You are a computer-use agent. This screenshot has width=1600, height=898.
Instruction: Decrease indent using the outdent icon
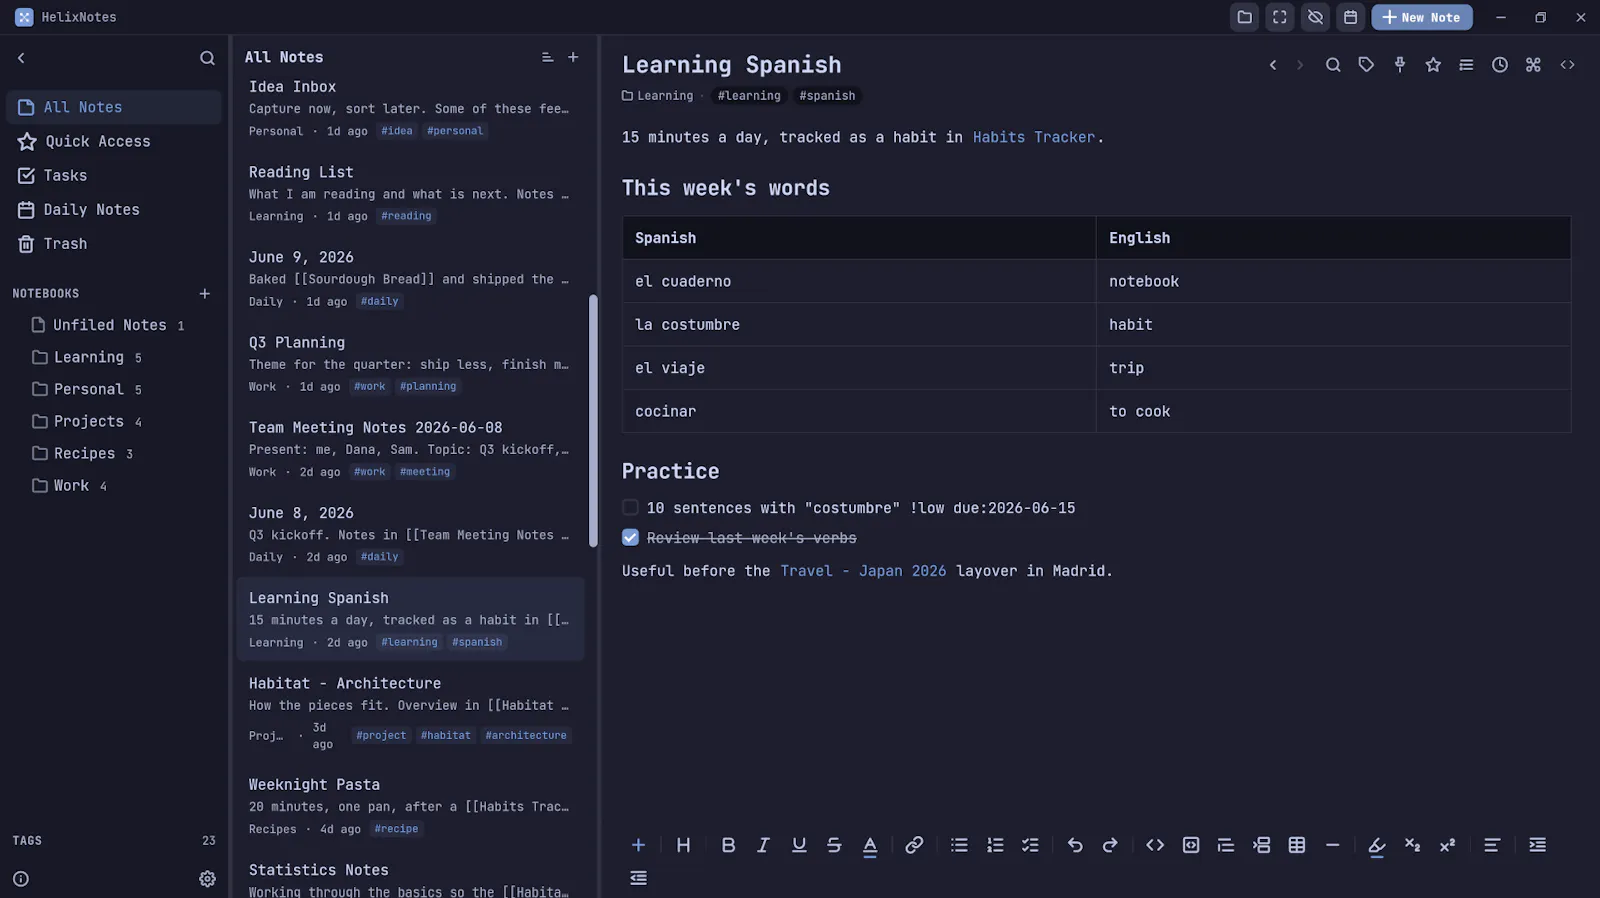[638, 878]
